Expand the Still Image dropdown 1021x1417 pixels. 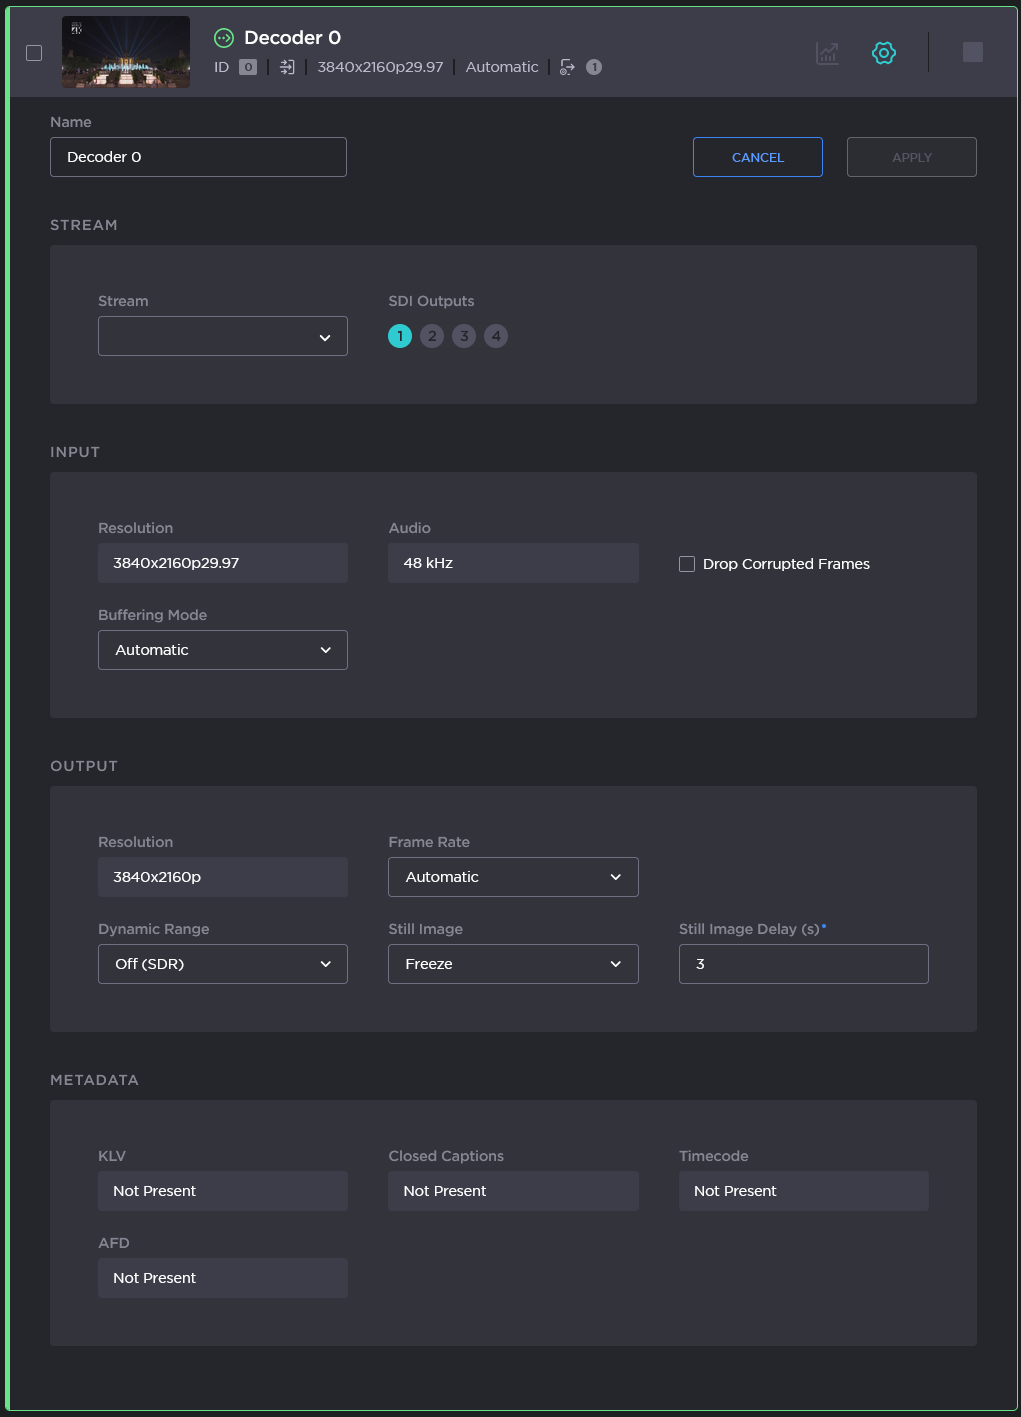pos(513,964)
